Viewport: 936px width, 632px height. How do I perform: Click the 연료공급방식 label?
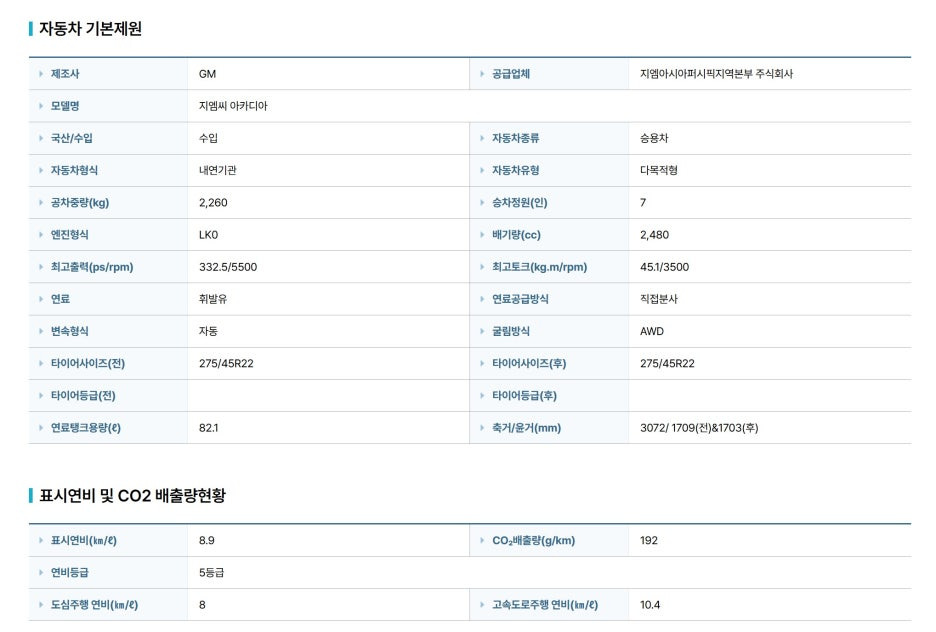[x=521, y=300]
